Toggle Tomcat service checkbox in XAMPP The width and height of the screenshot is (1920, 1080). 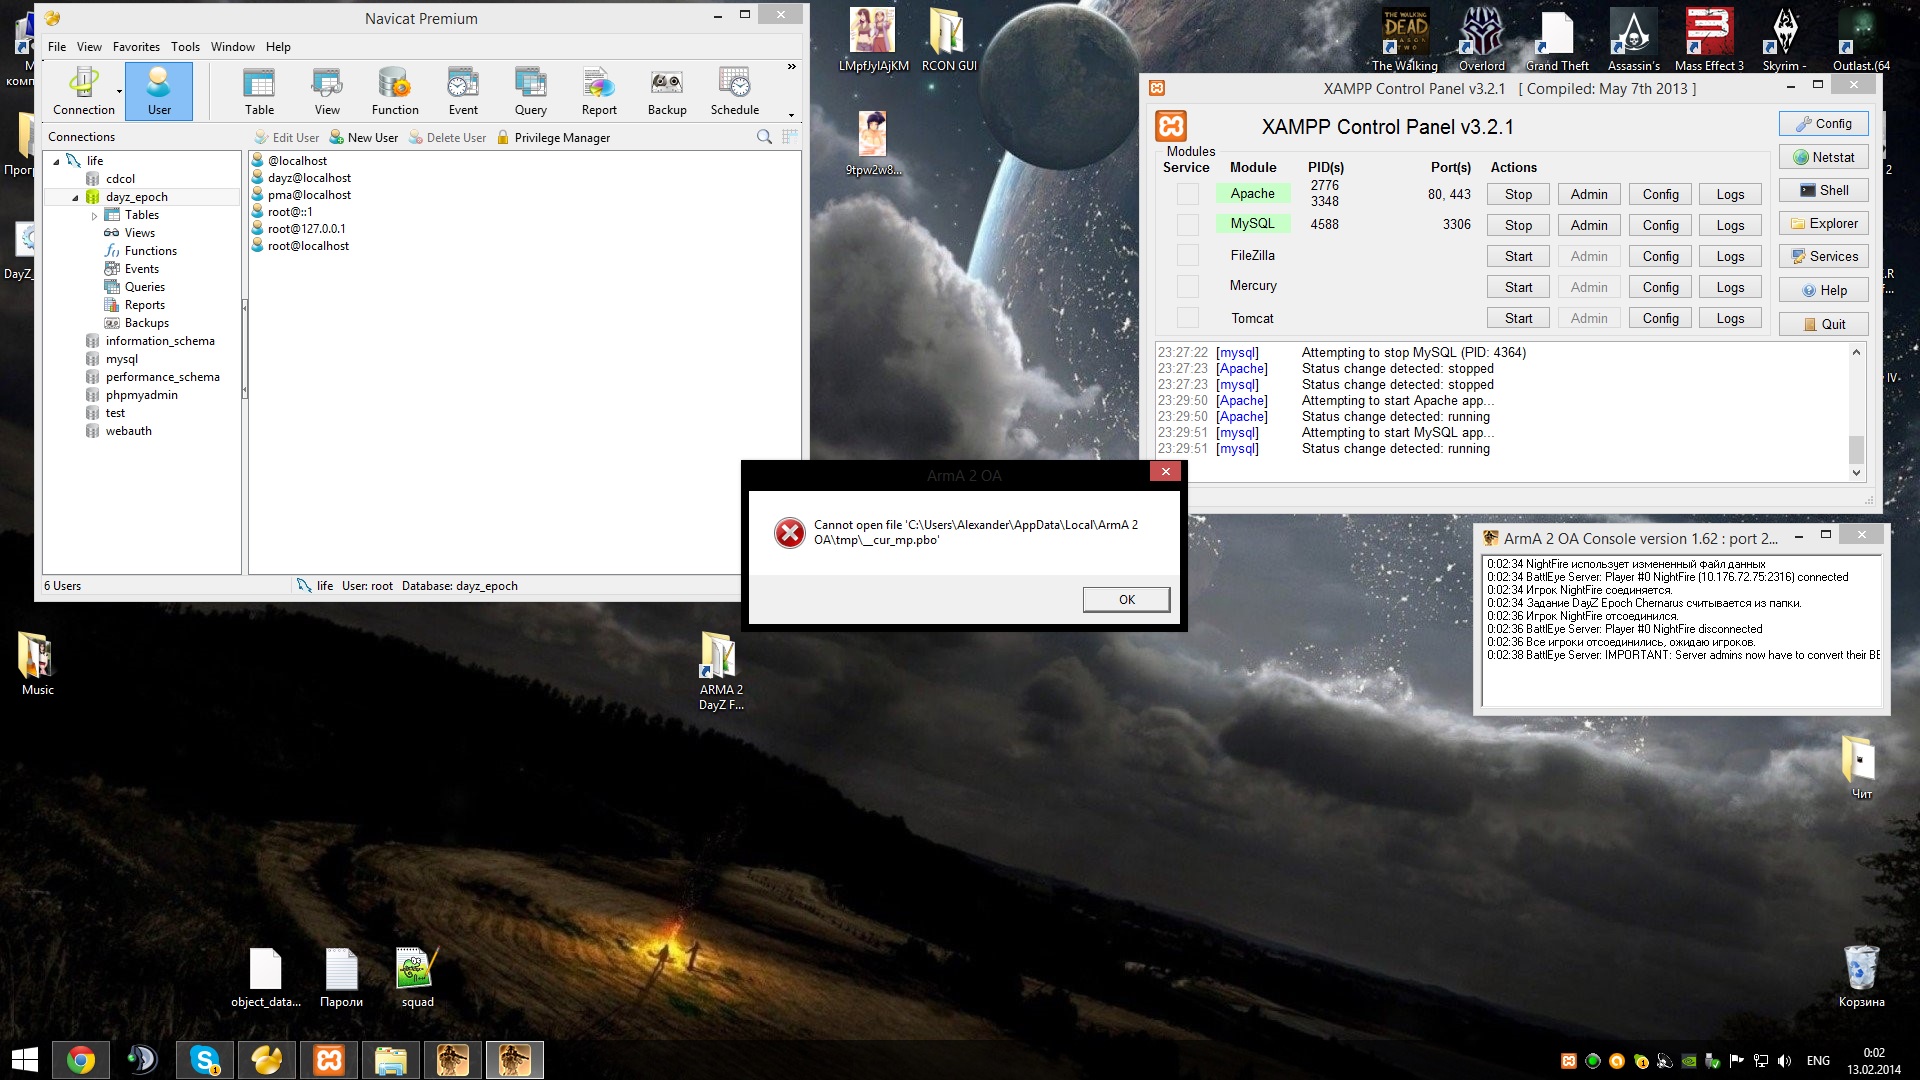(1187, 318)
